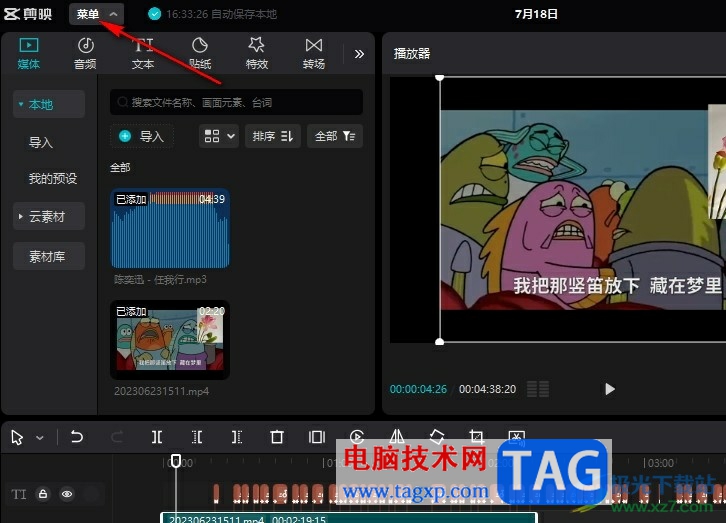Switch to the 特效 effects tab
726x523 pixels.
pyautogui.click(x=257, y=54)
